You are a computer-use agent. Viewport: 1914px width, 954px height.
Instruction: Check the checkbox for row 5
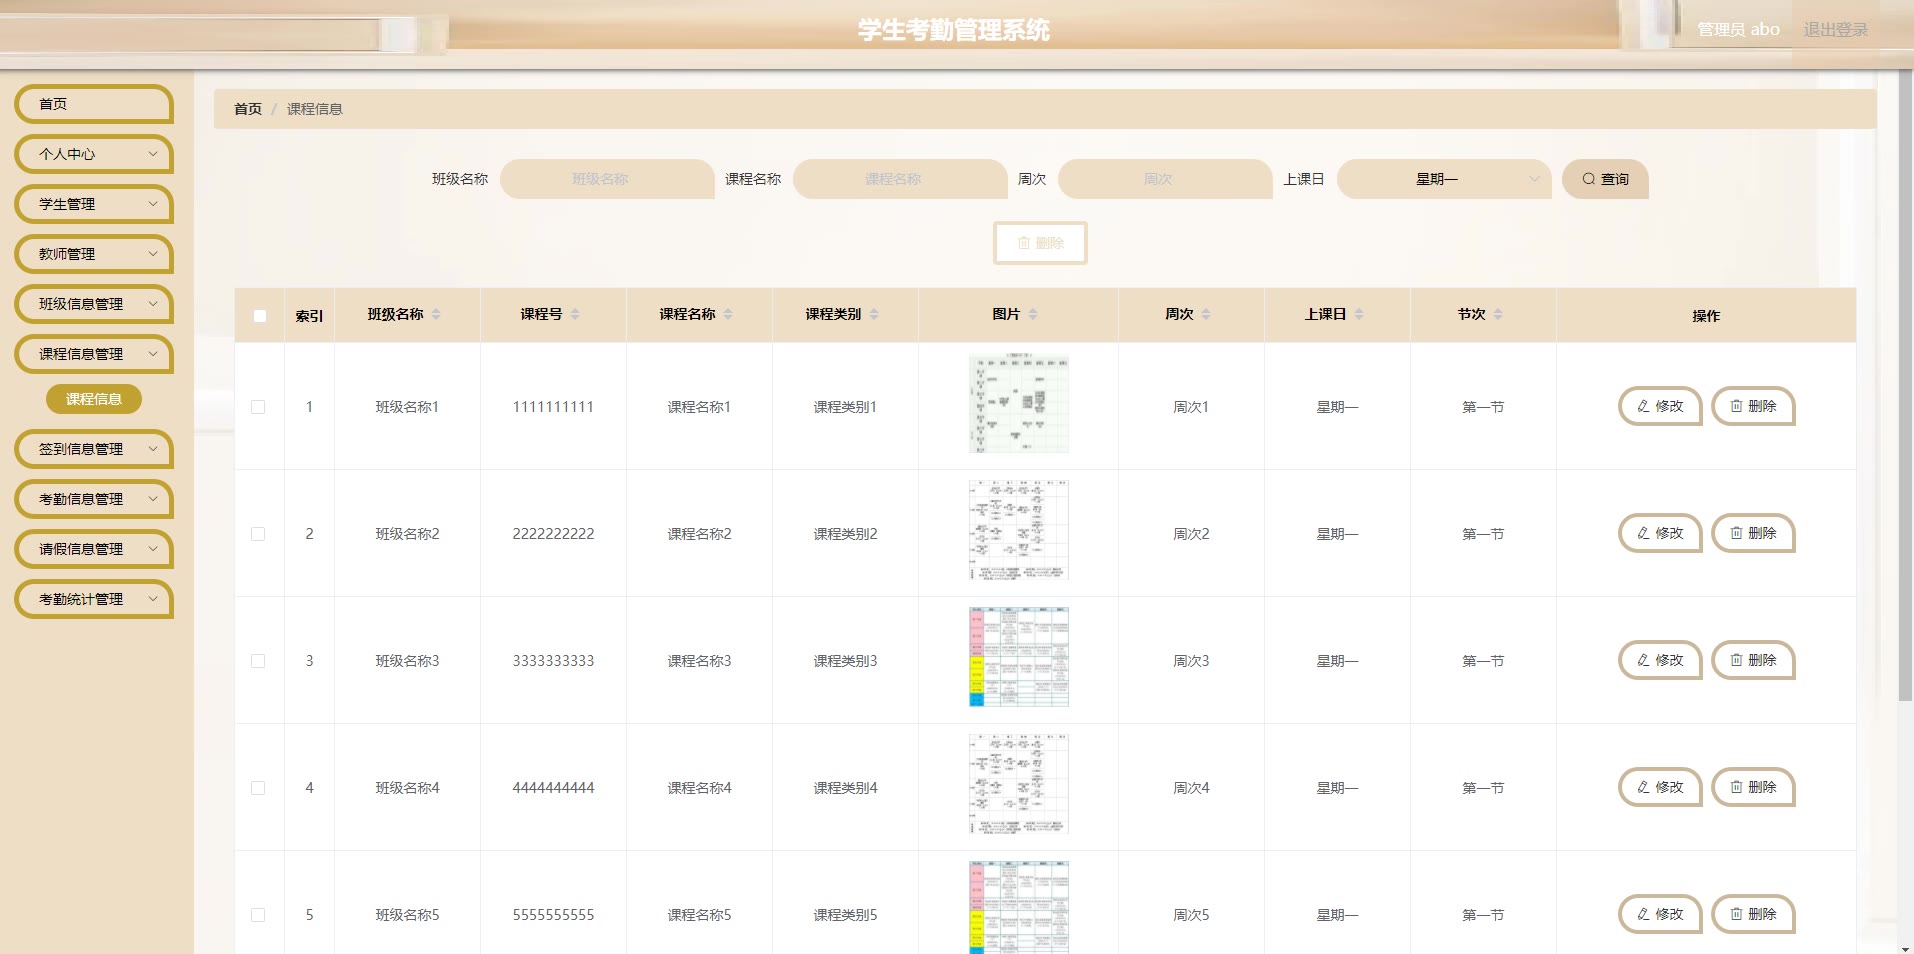pos(258,915)
